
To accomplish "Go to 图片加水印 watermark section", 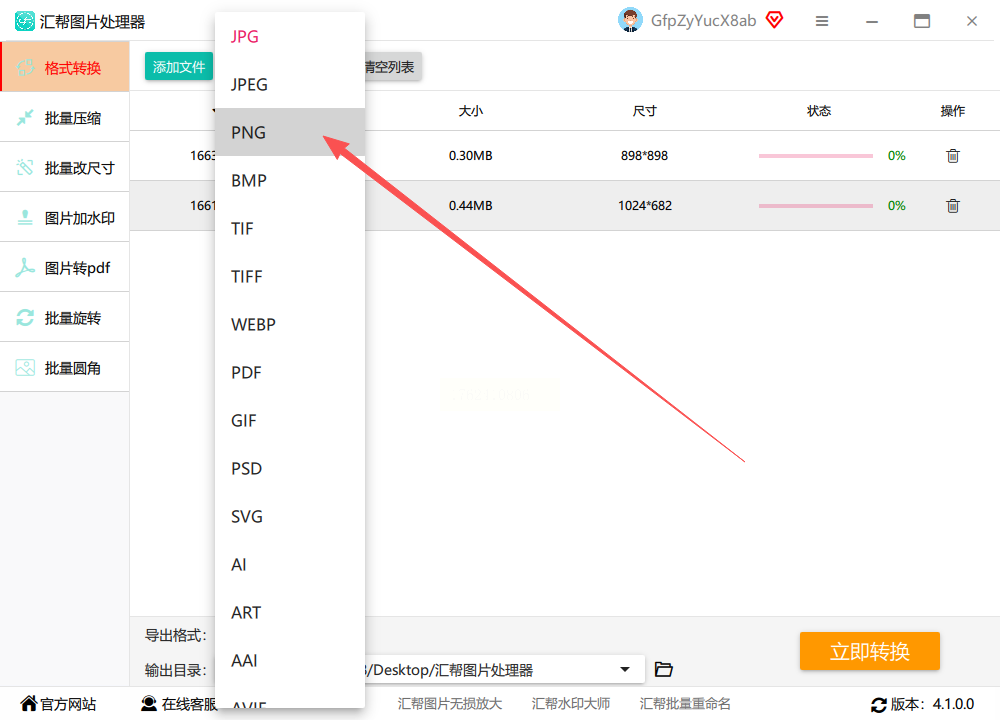I will (x=65, y=217).
